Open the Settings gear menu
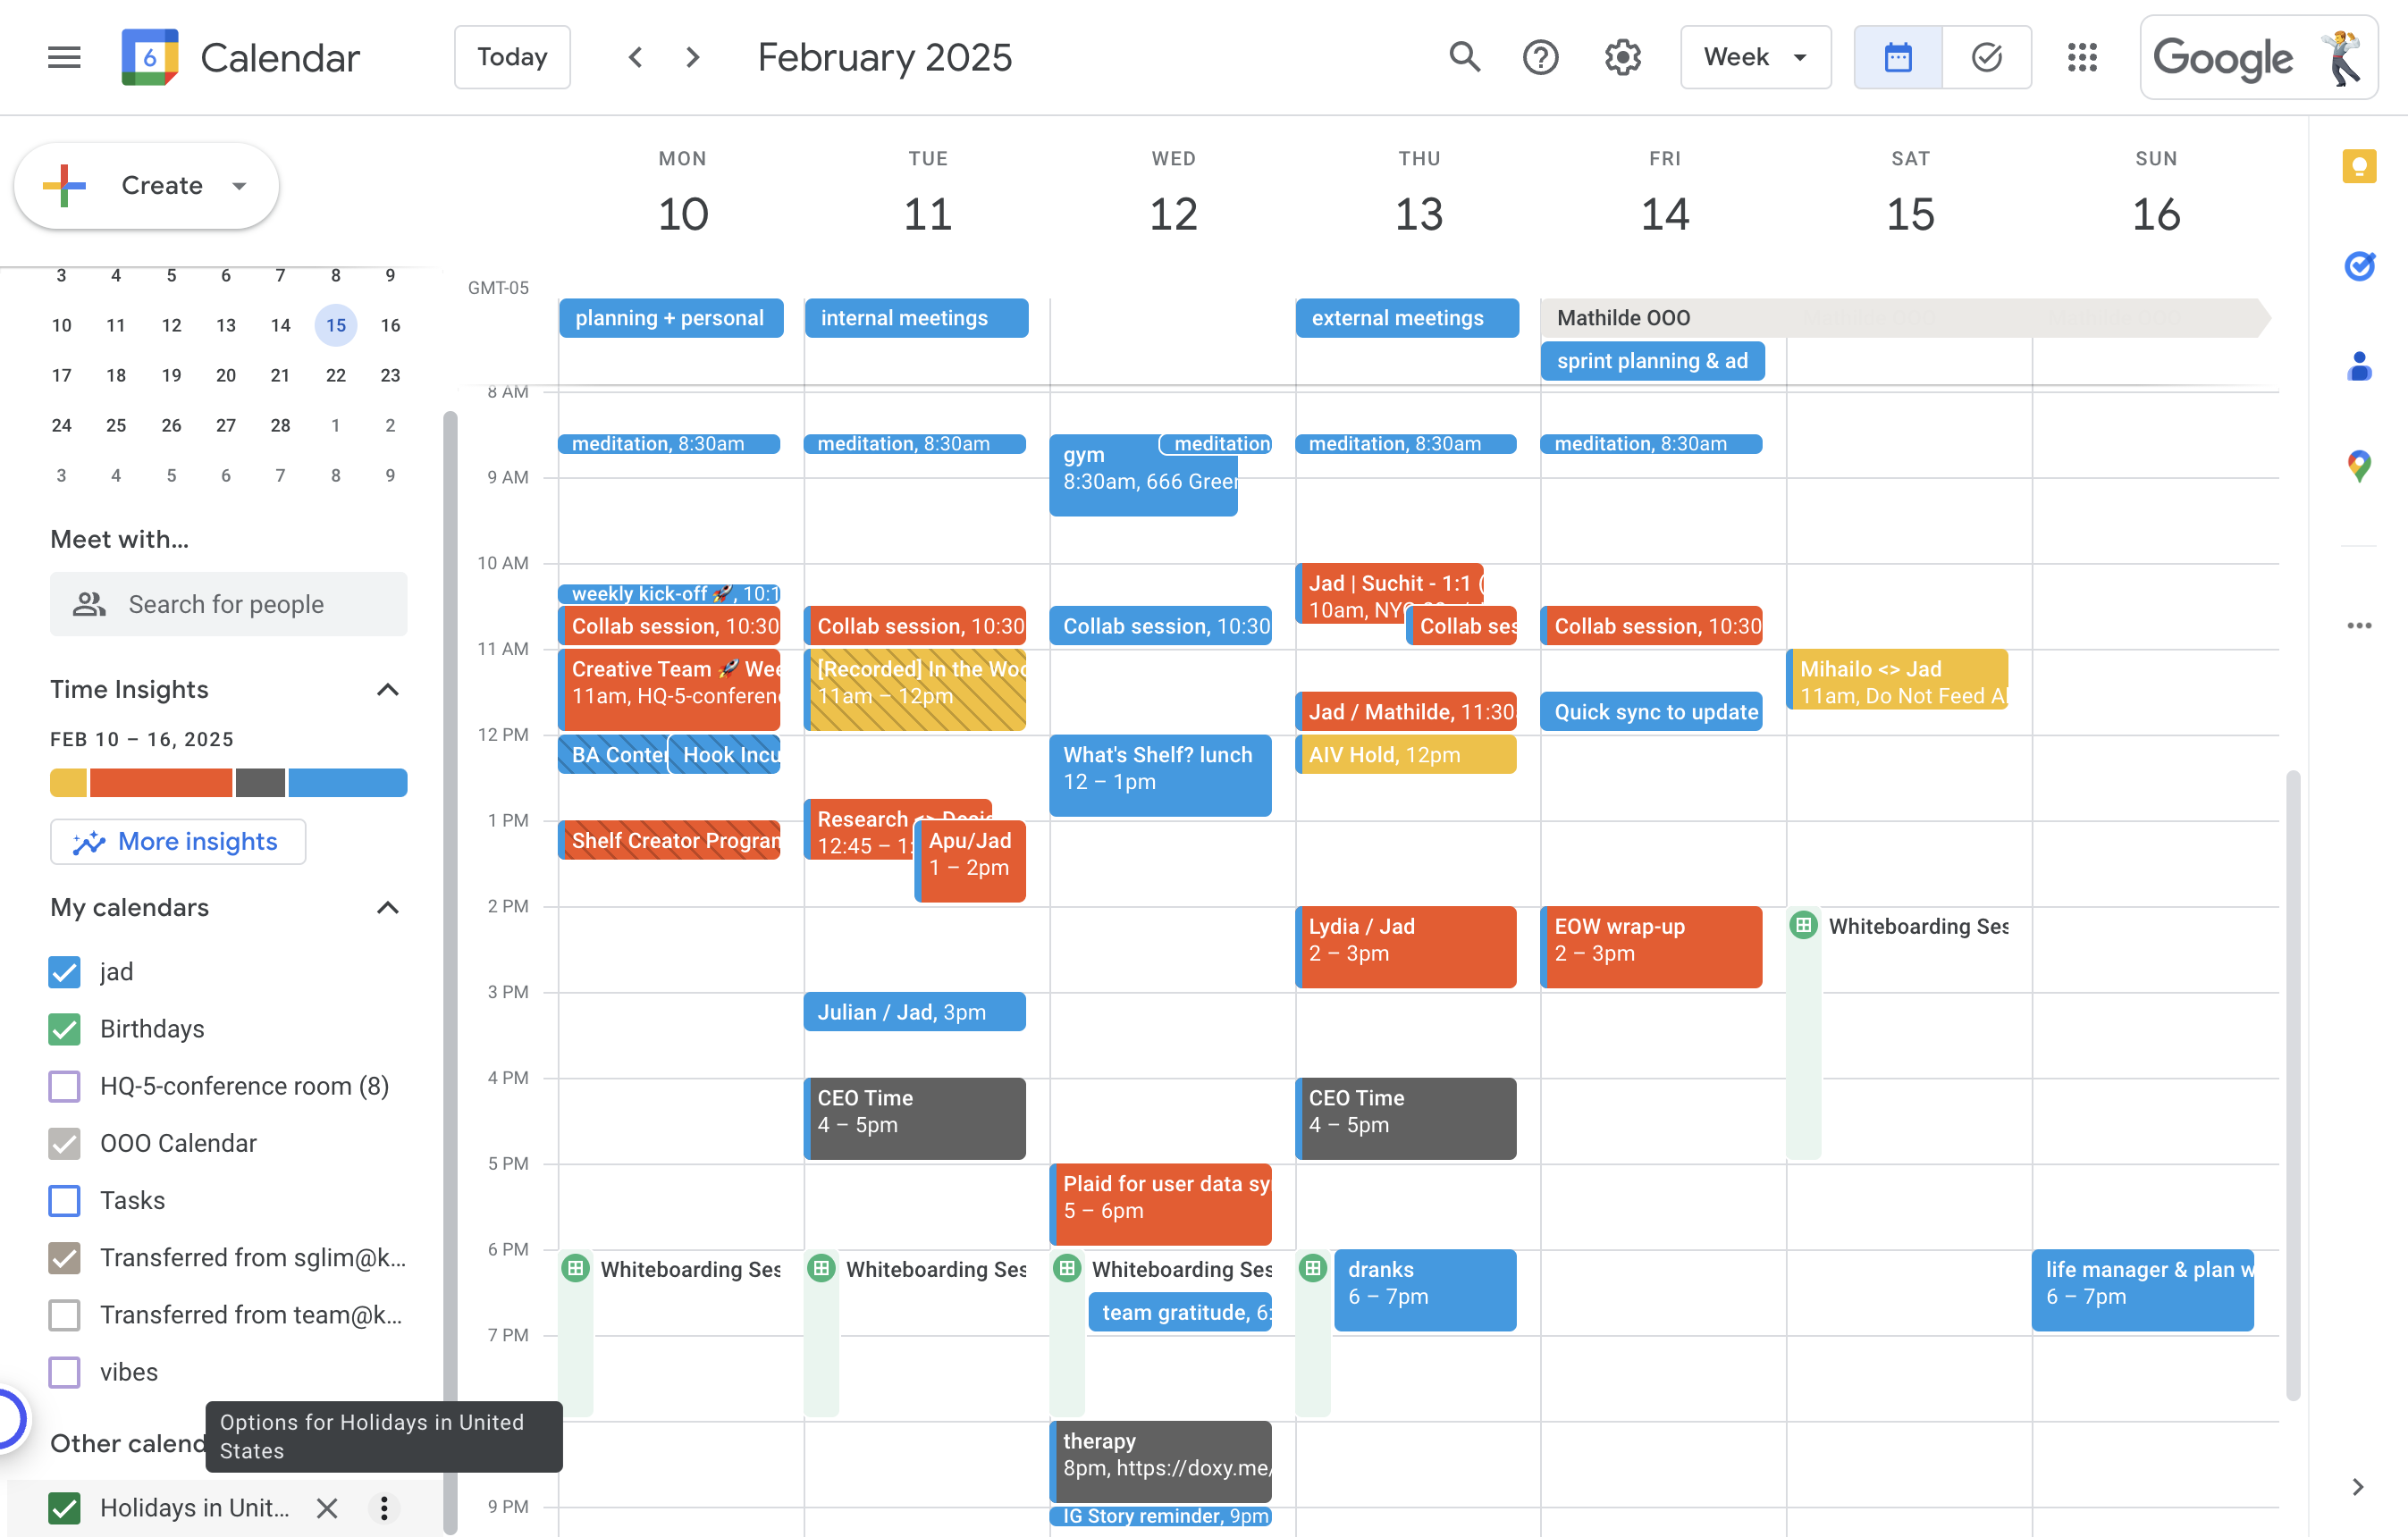Image resolution: width=2408 pixels, height=1537 pixels. coord(1622,57)
